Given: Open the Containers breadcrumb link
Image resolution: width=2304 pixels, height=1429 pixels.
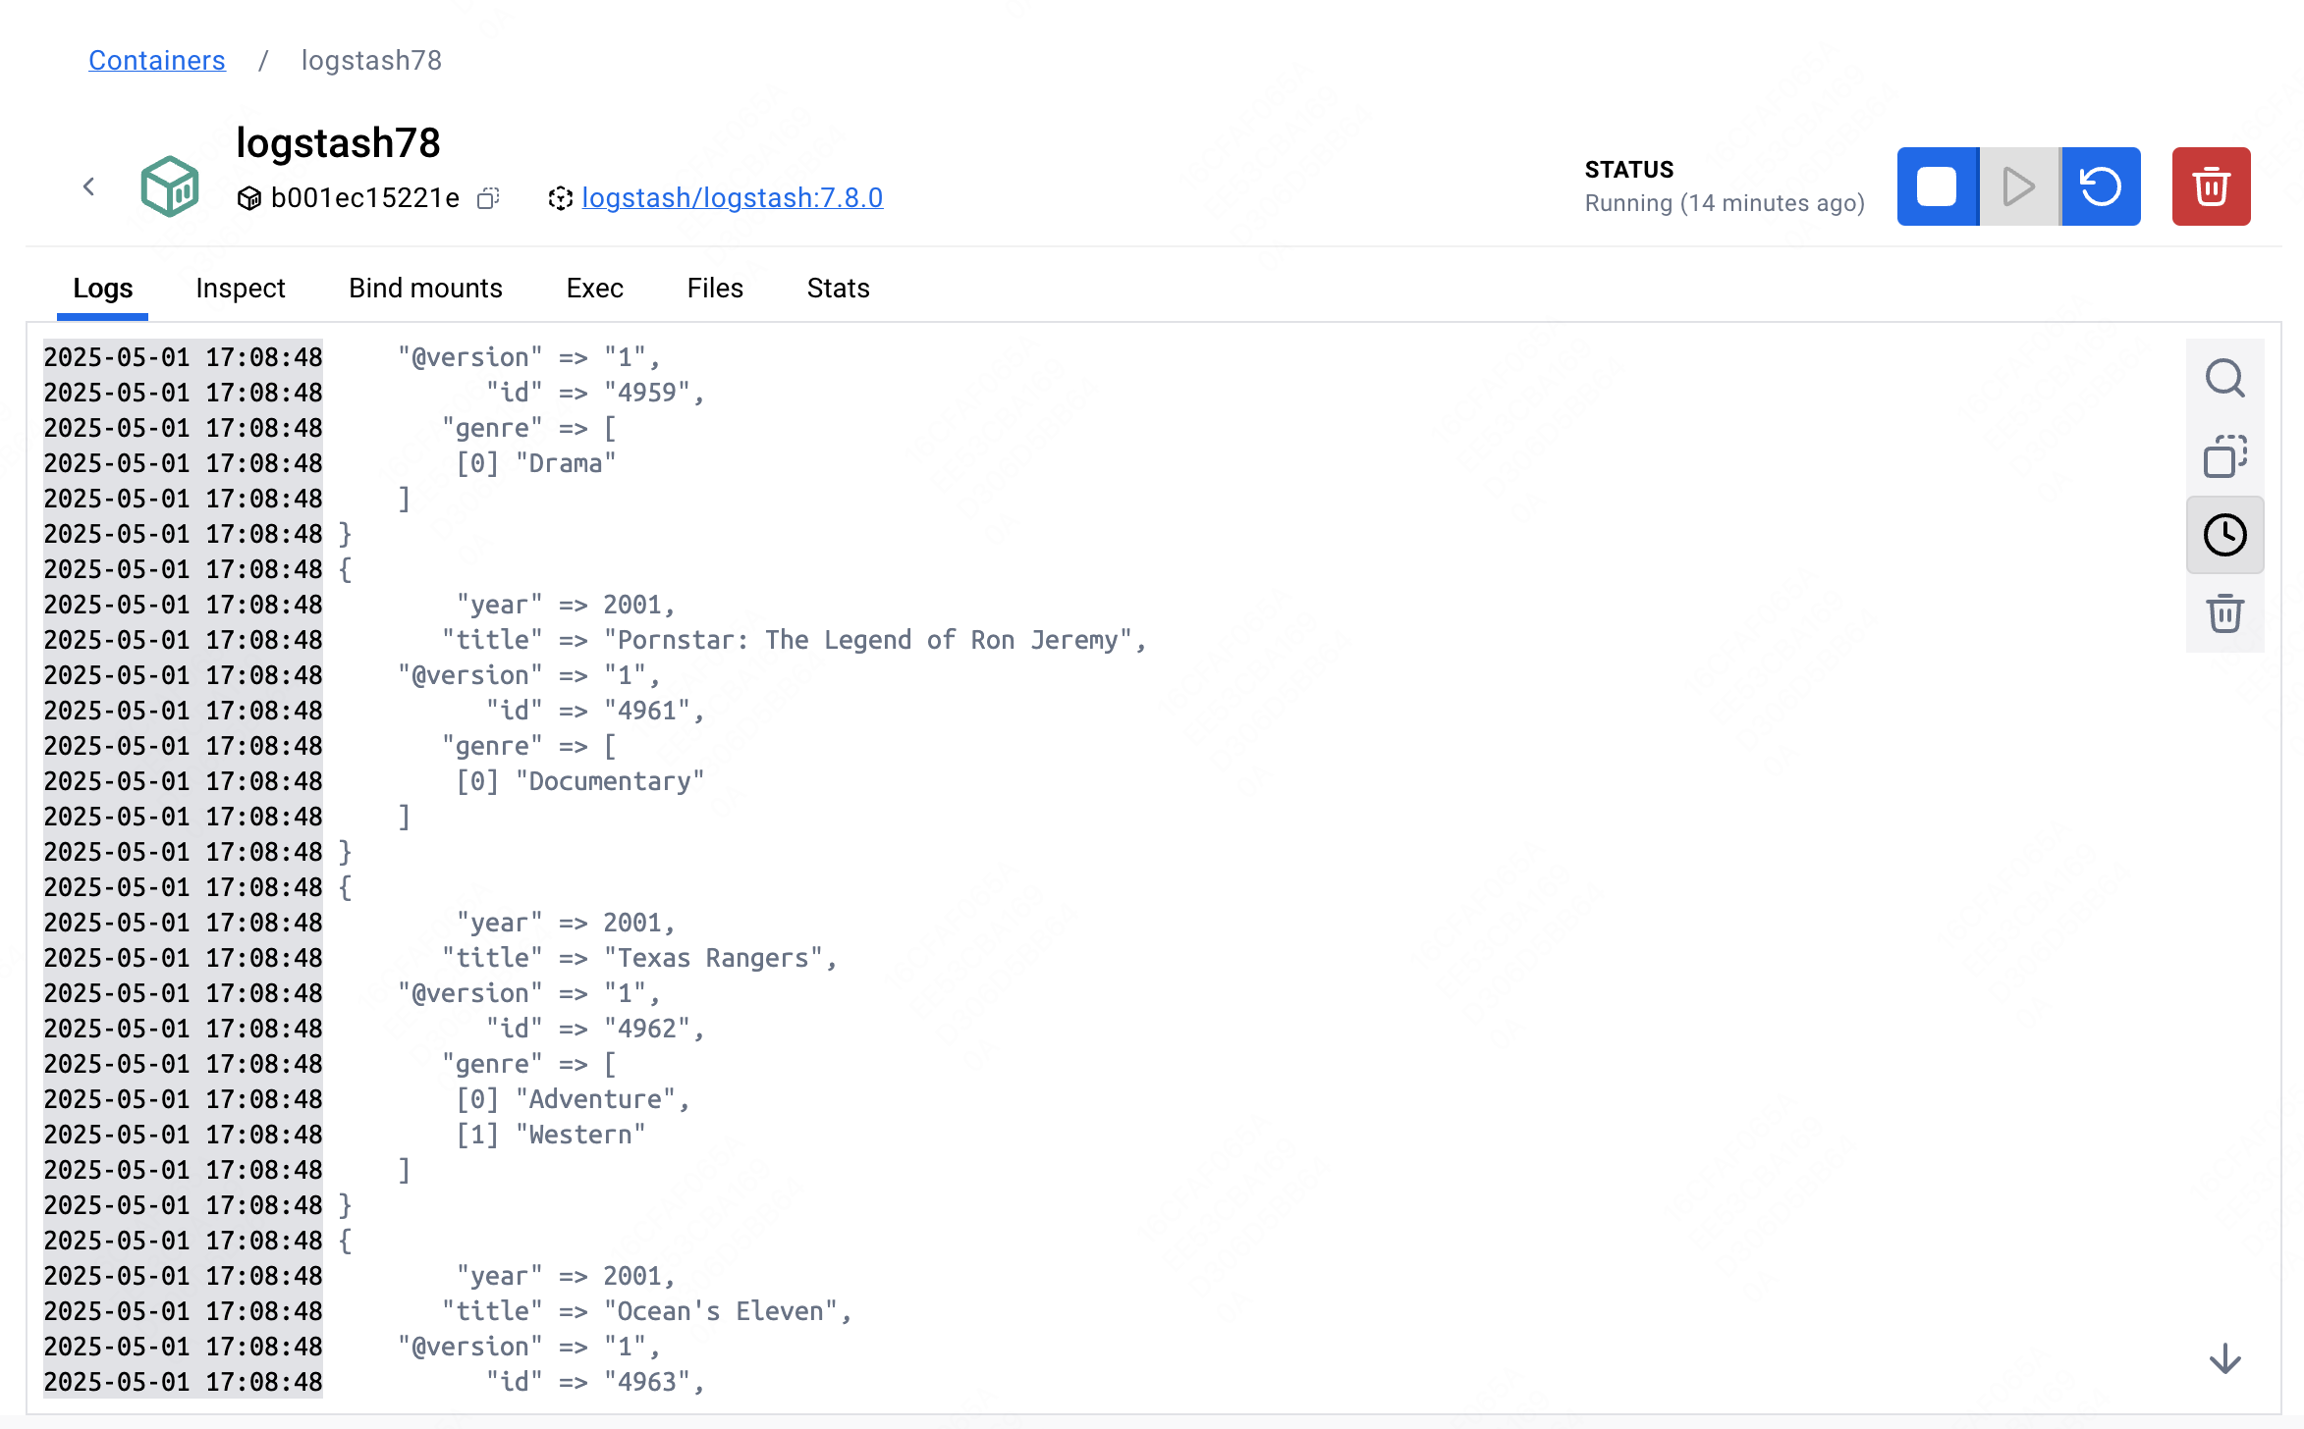Looking at the screenshot, I should coord(157,60).
